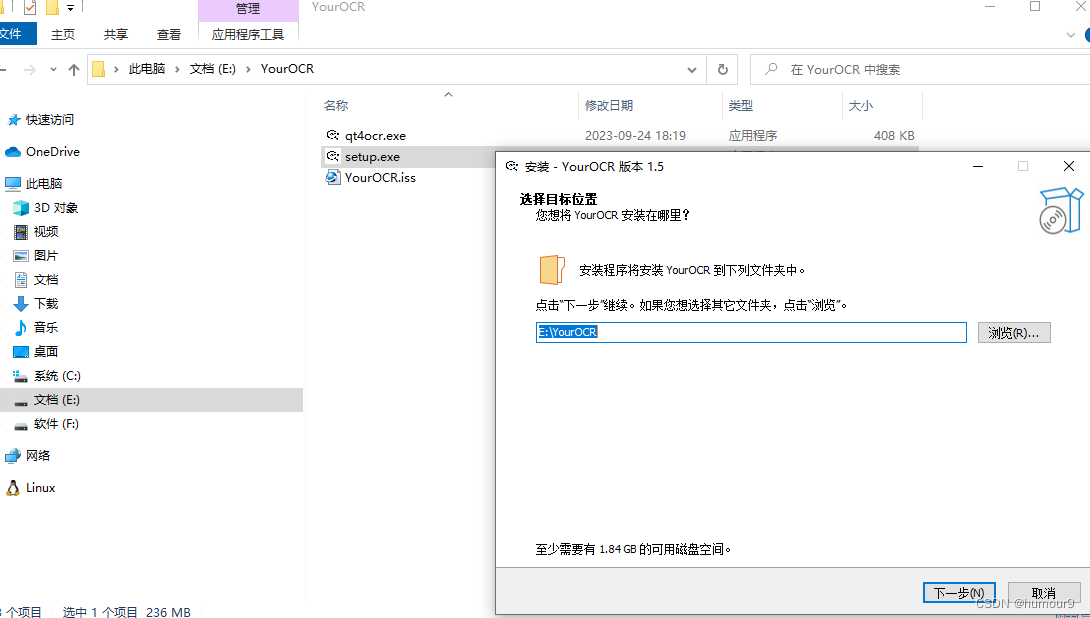Open the address bar dropdown arrow
The width and height of the screenshot is (1090, 618).
coord(692,69)
